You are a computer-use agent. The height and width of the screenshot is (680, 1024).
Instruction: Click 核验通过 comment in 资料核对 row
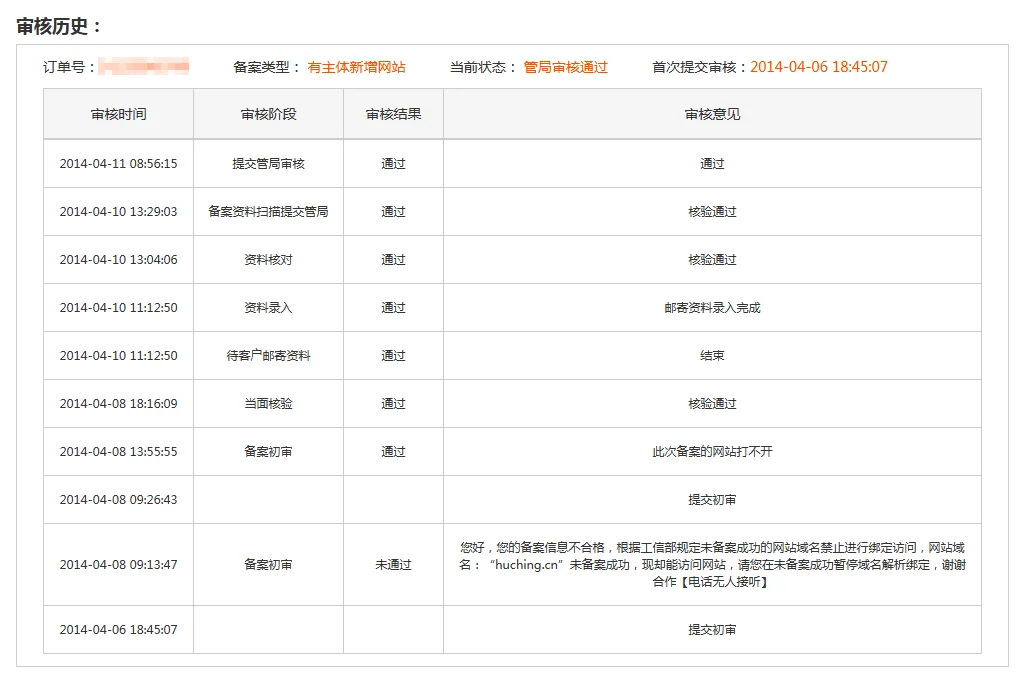[712, 260]
